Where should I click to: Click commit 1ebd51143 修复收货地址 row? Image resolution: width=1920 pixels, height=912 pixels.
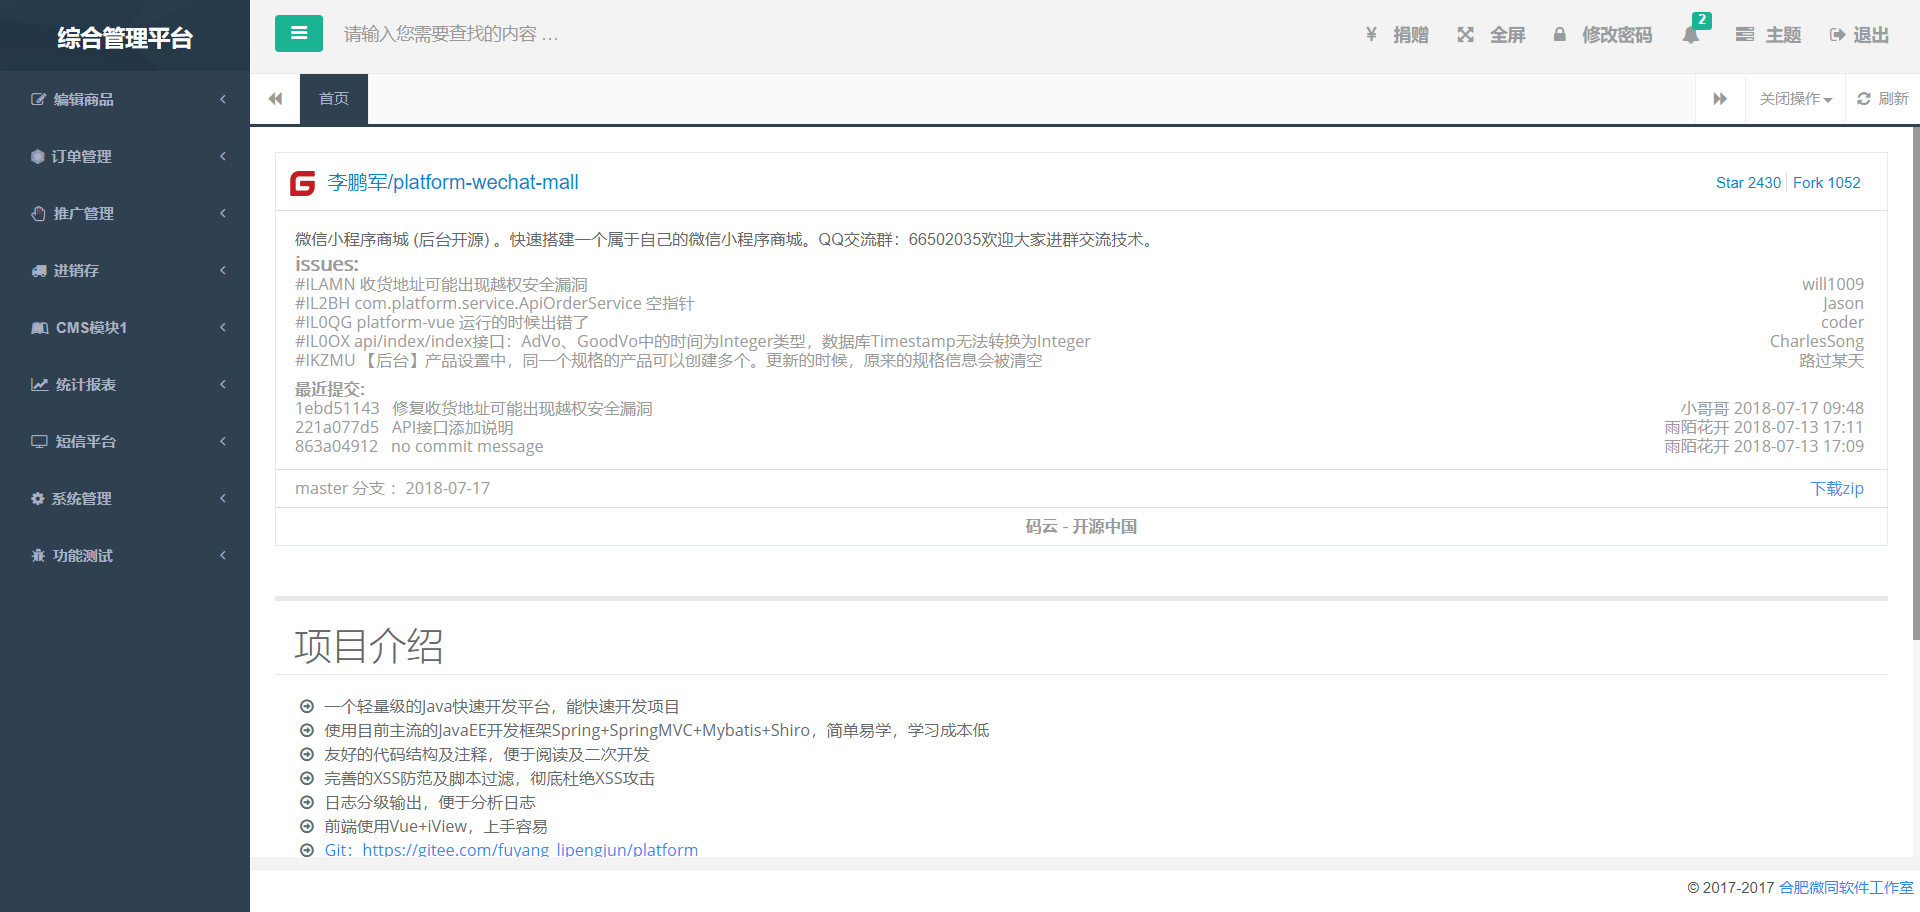1079,409
